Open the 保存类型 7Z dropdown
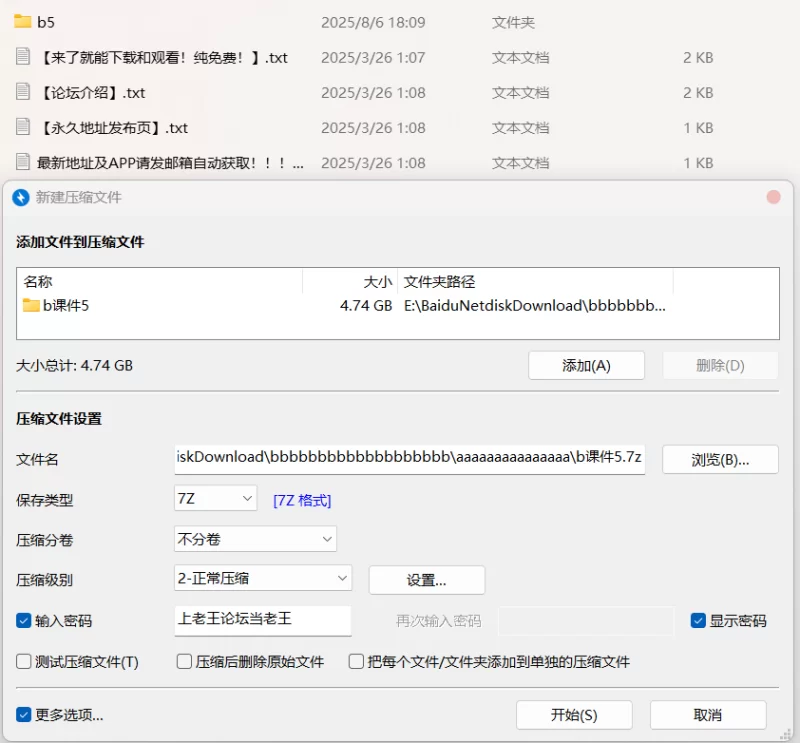Image resolution: width=800 pixels, height=743 pixels. tap(215, 498)
